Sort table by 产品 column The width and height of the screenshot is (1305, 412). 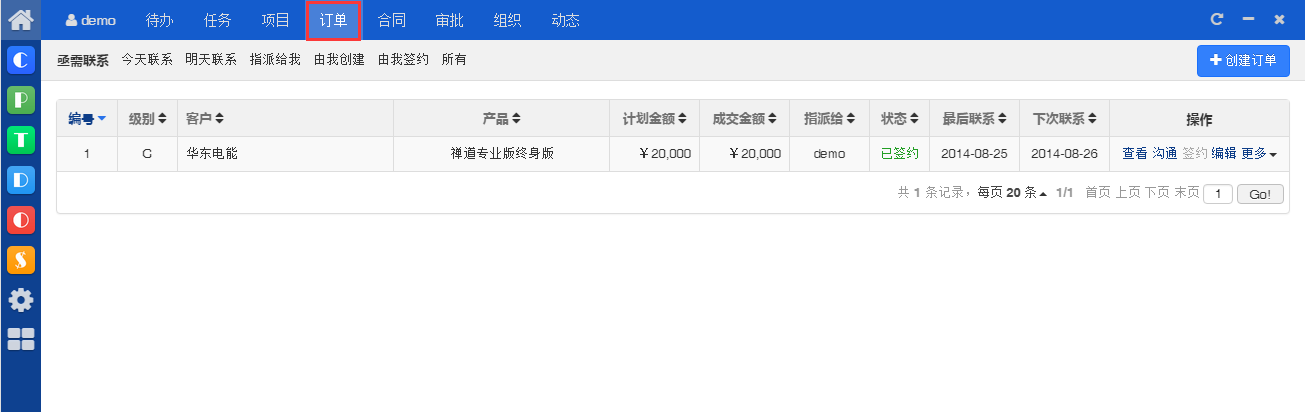[502, 119]
